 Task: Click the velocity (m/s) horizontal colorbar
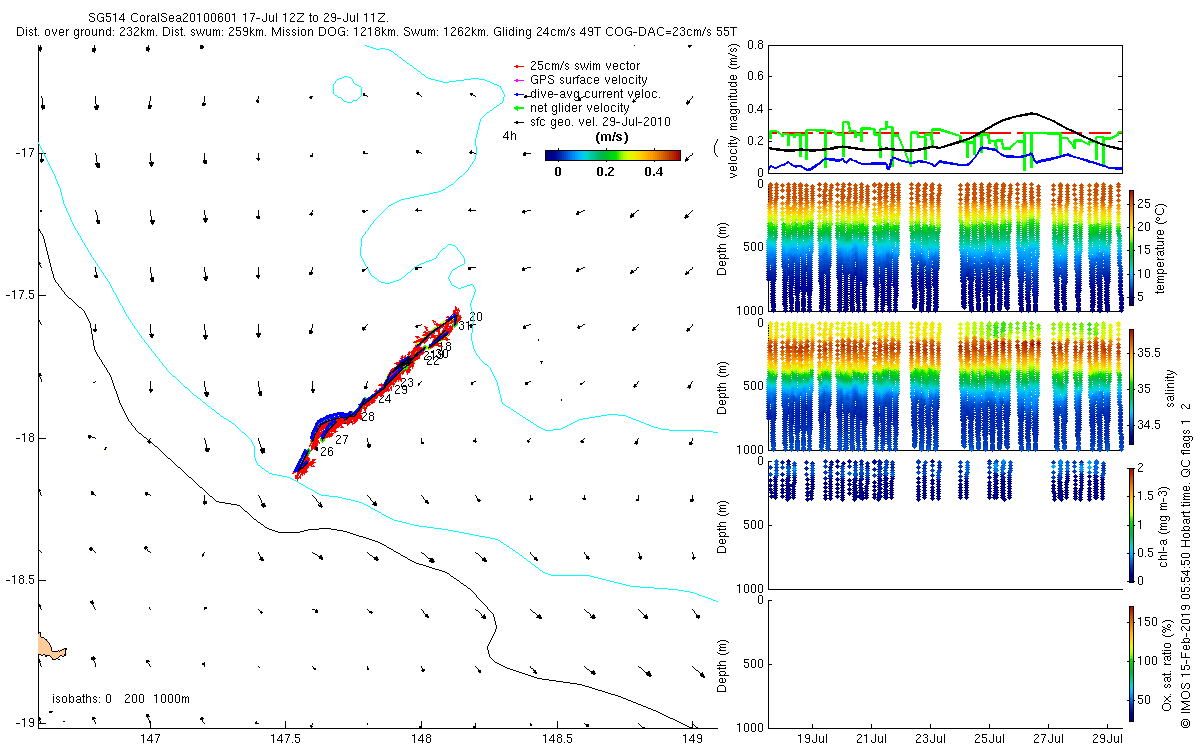613,155
